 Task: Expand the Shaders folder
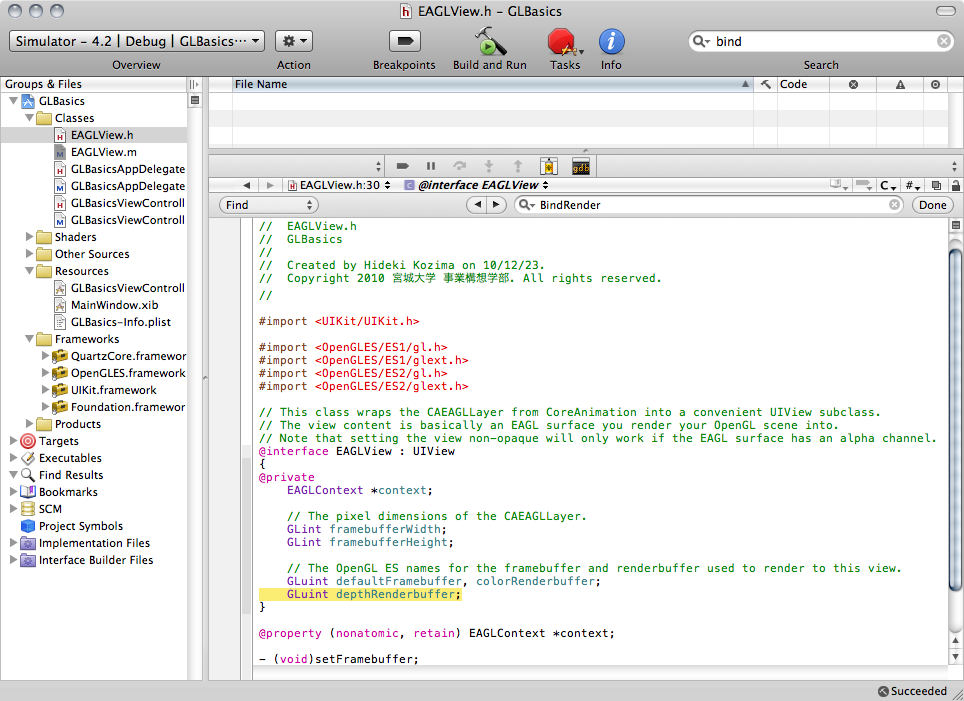29,237
